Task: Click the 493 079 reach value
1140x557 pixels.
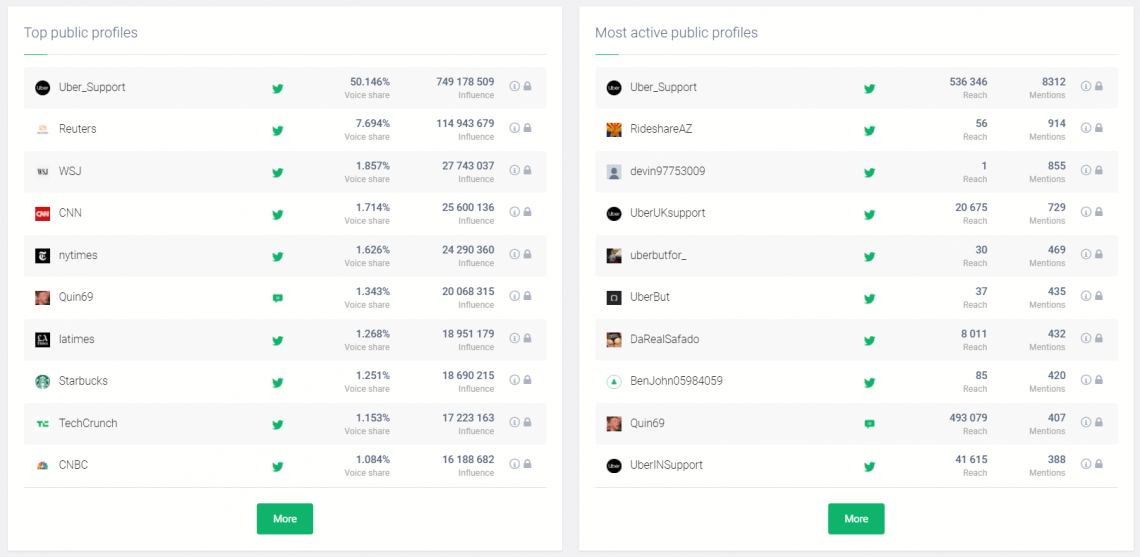Action: (x=968, y=417)
